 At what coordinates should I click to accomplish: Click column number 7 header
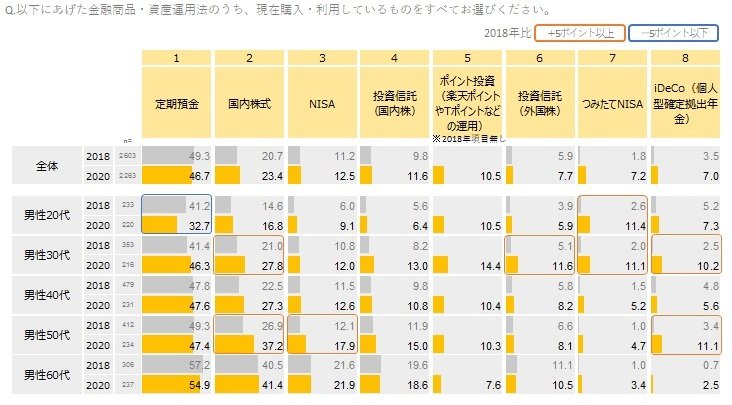(x=612, y=58)
